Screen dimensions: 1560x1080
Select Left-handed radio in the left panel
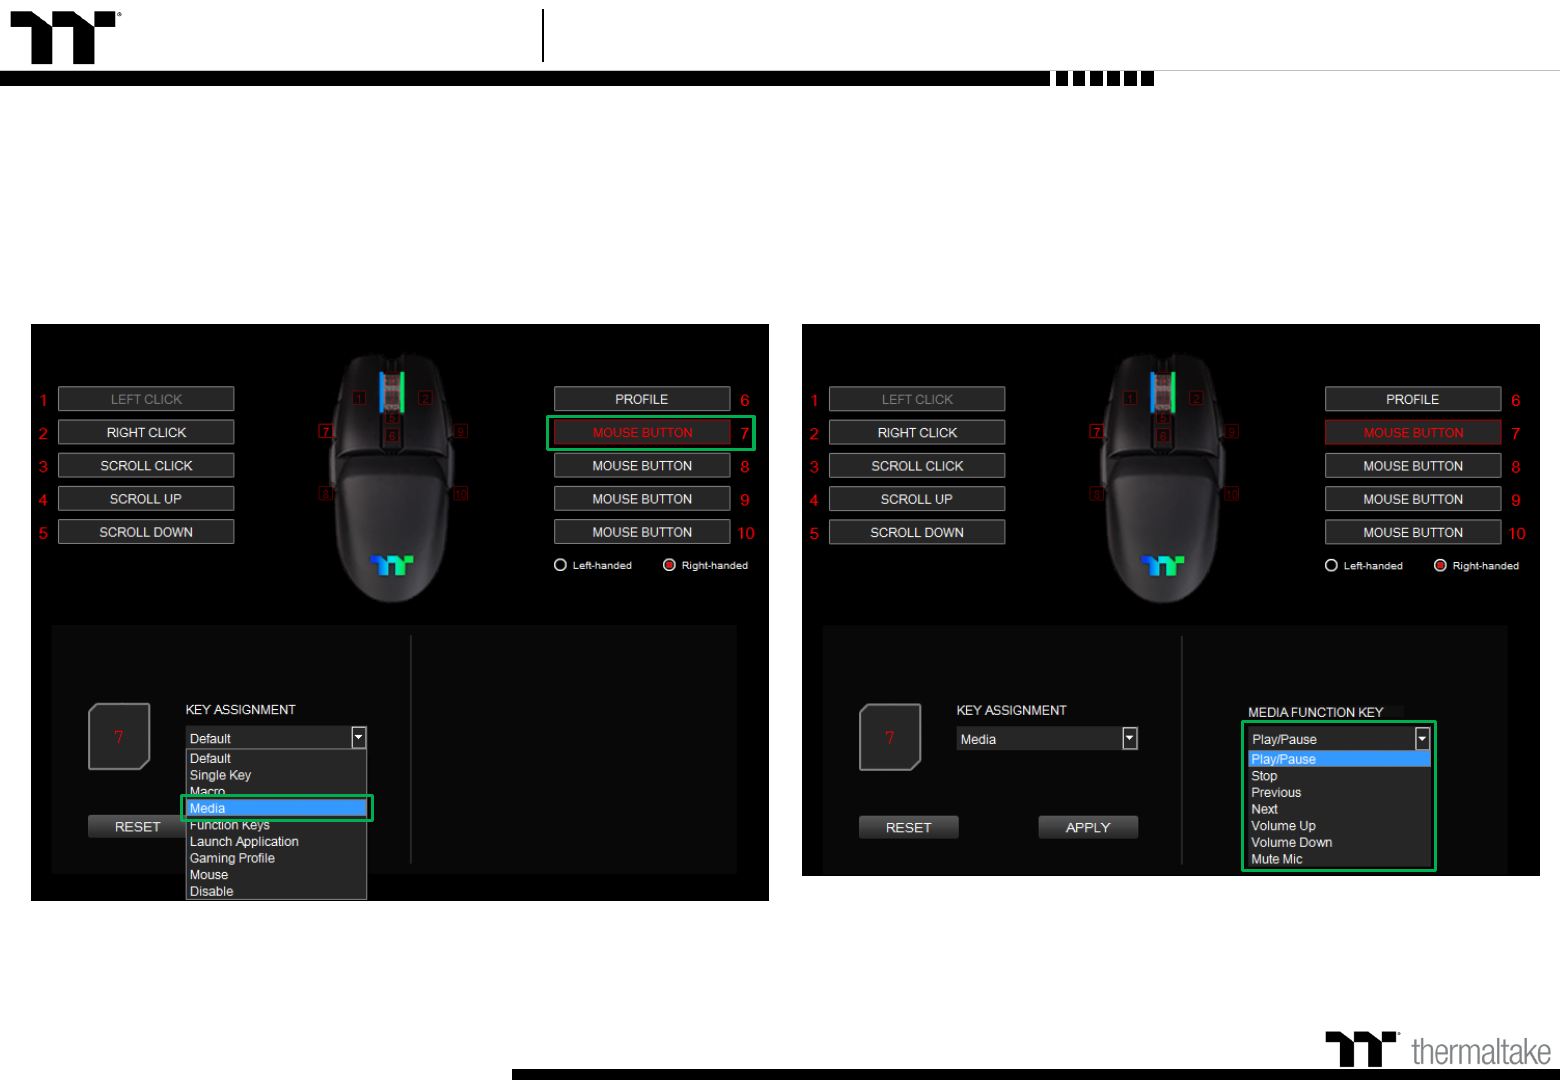[x=561, y=565]
